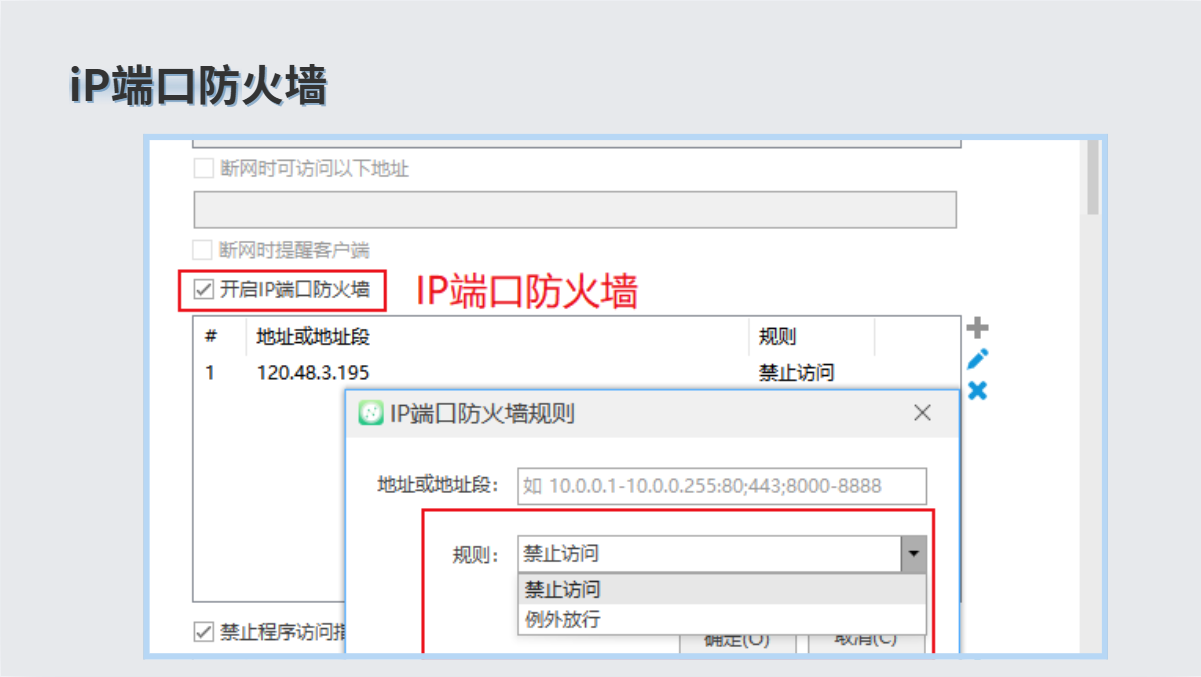Enable the 断网时可访问以下地址 checkbox

tap(204, 168)
